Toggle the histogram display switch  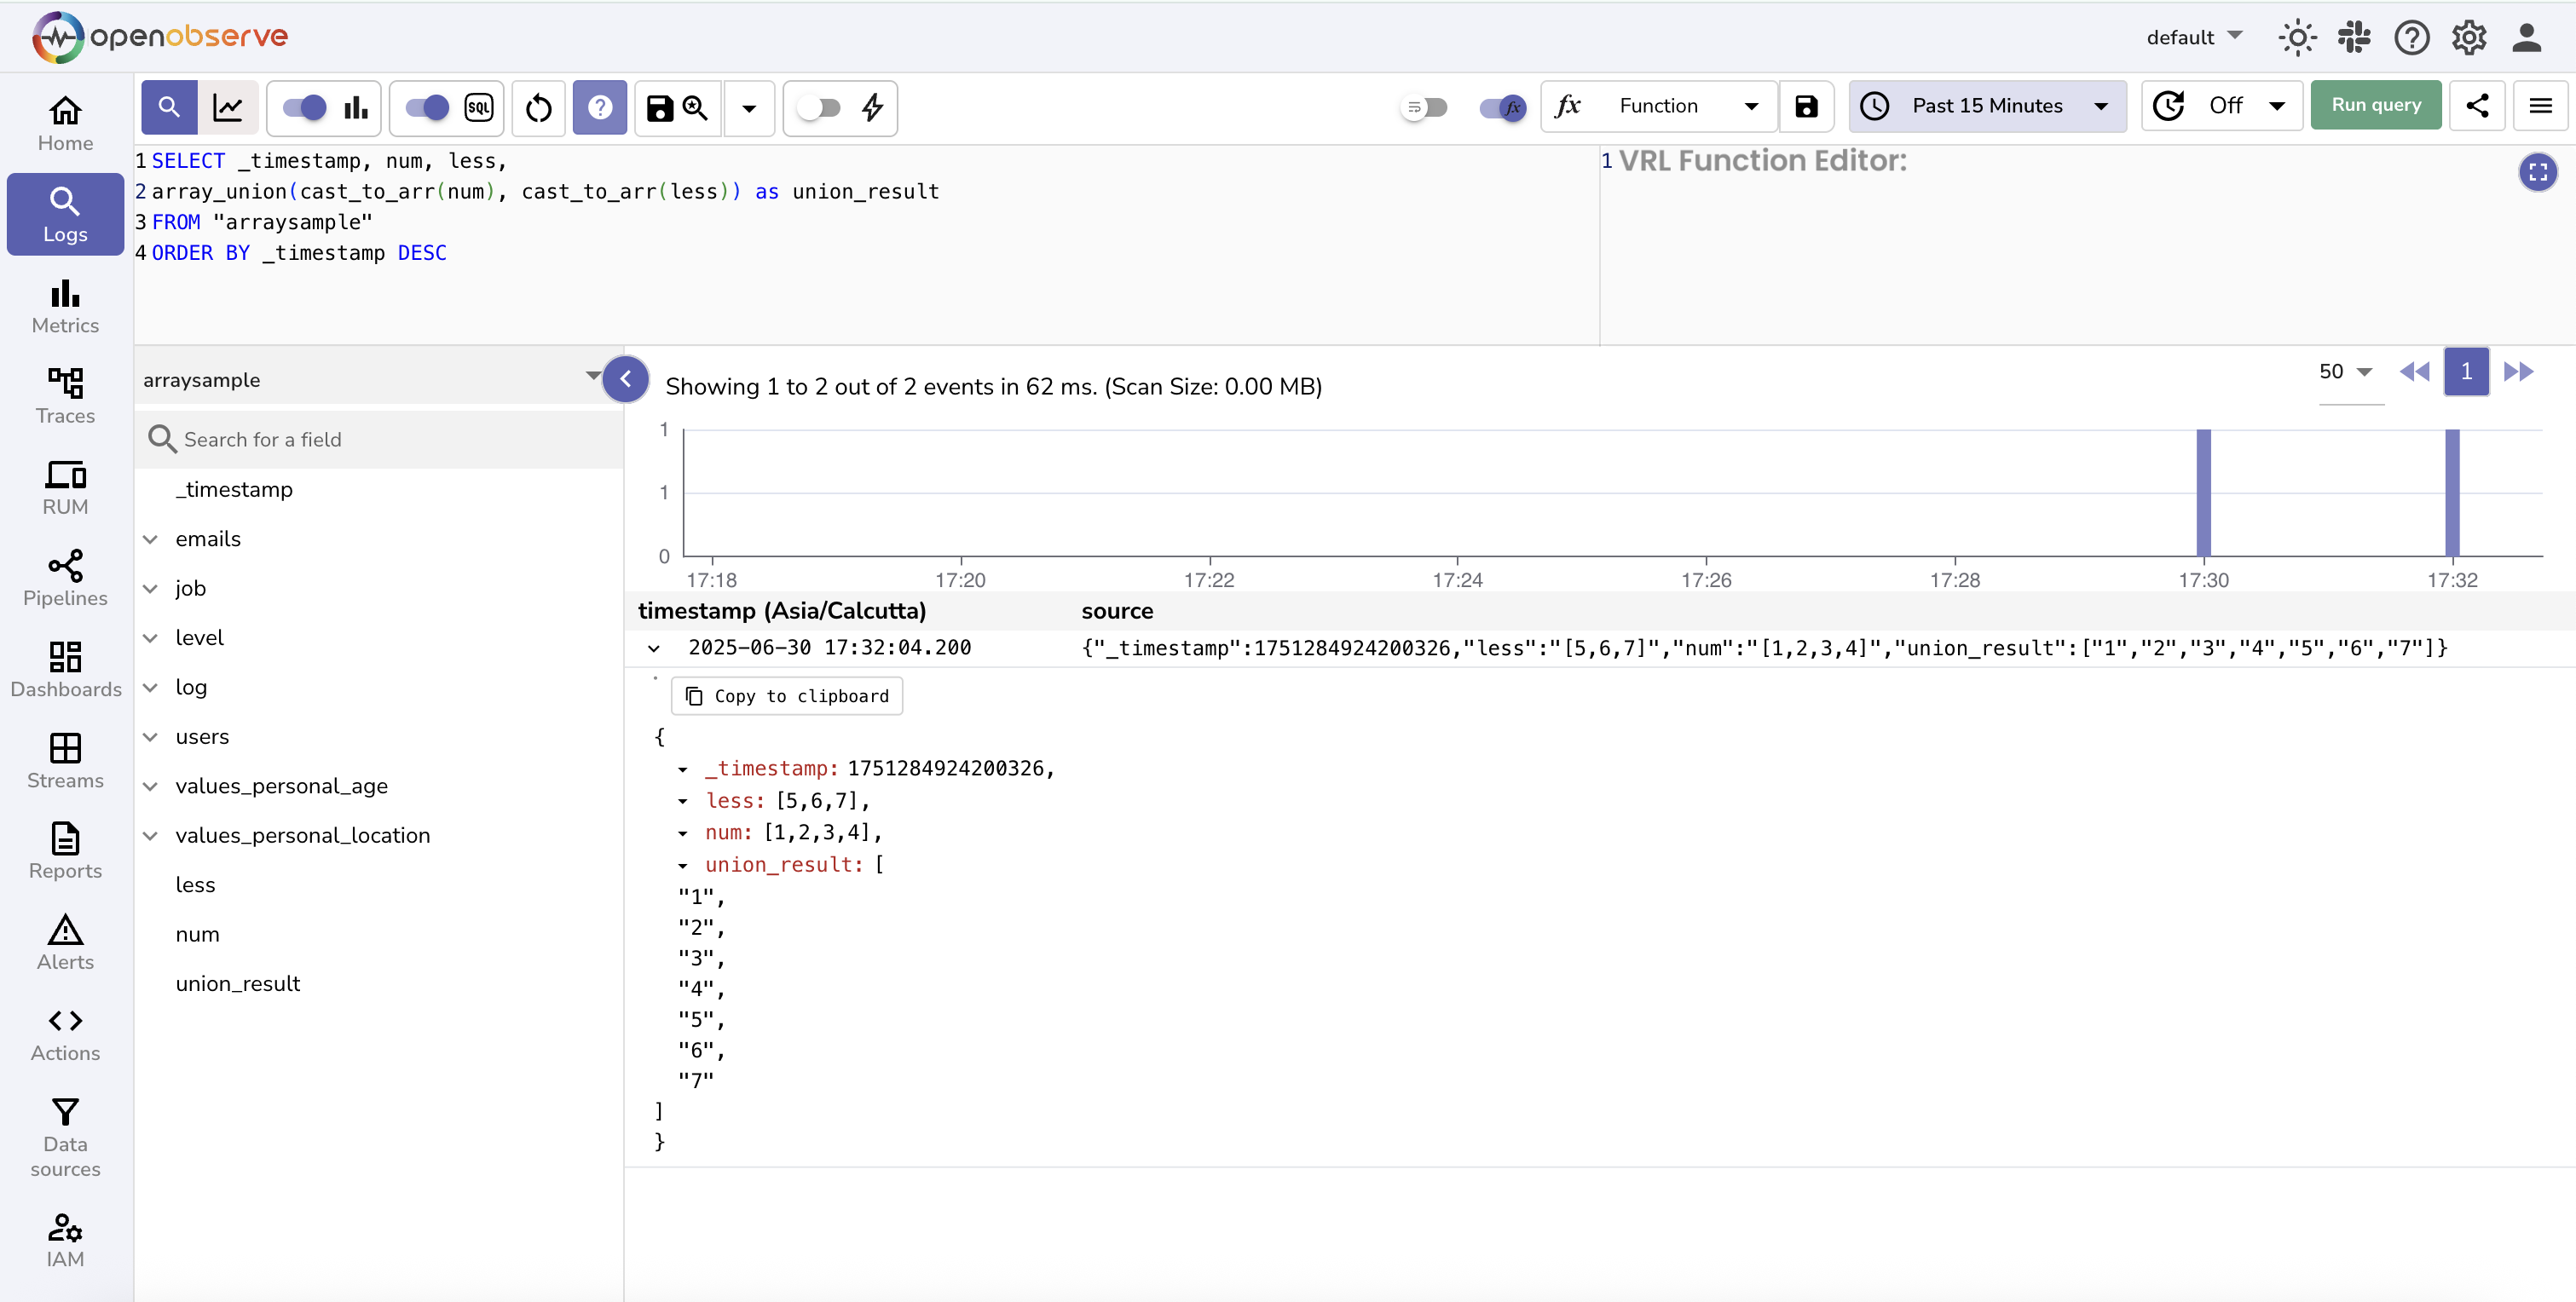point(305,107)
